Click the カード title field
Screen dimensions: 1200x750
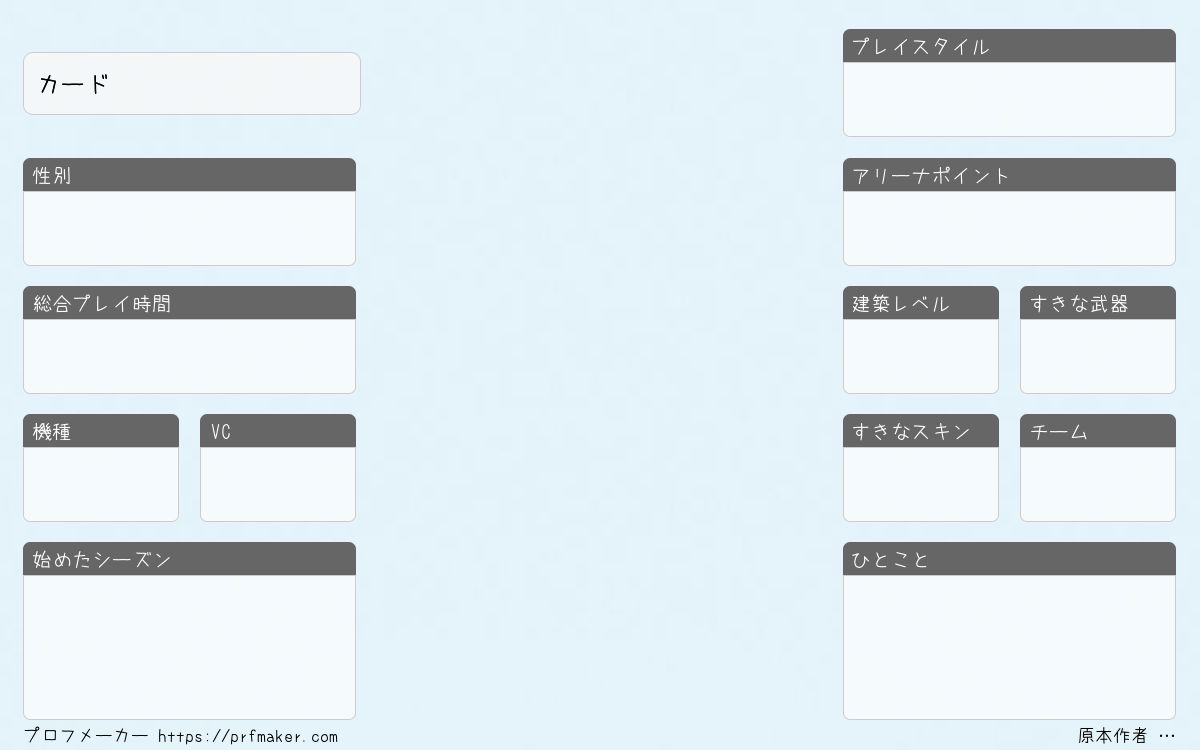point(192,84)
